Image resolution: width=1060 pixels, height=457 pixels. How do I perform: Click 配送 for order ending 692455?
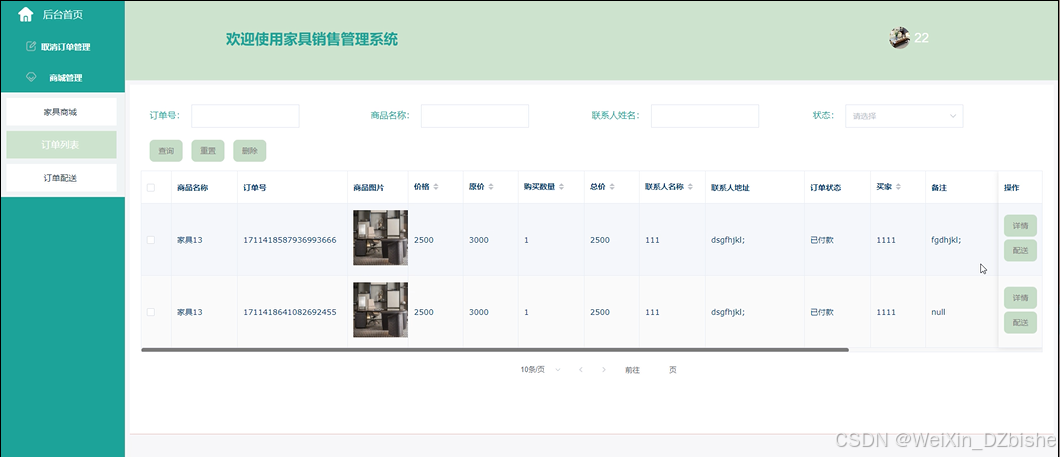[1020, 322]
